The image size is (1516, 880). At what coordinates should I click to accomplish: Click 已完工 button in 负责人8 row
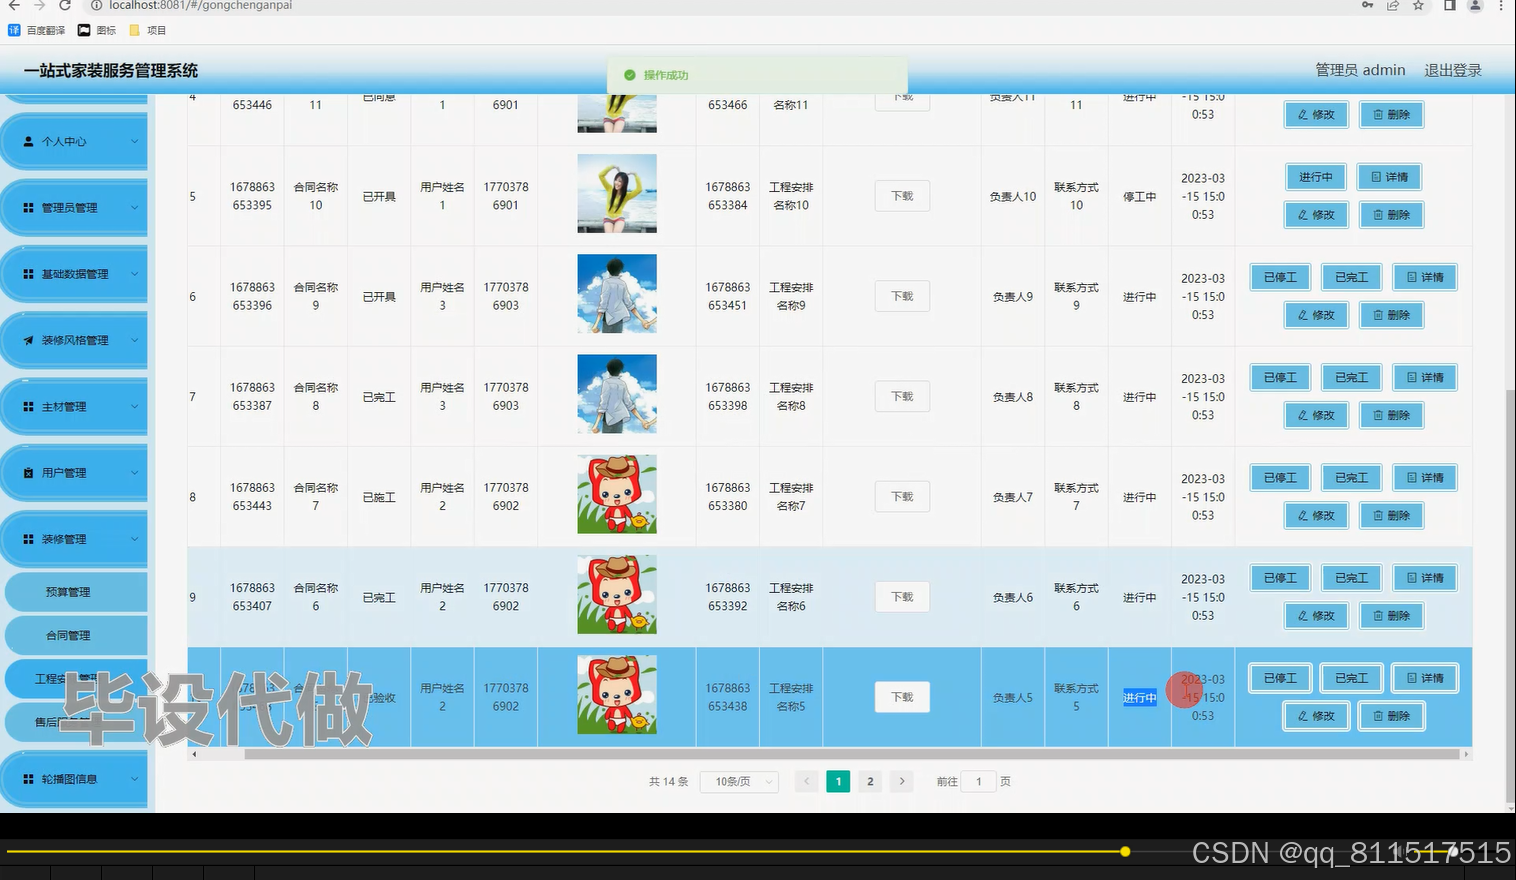pyautogui.click(x=1352, y=378)
